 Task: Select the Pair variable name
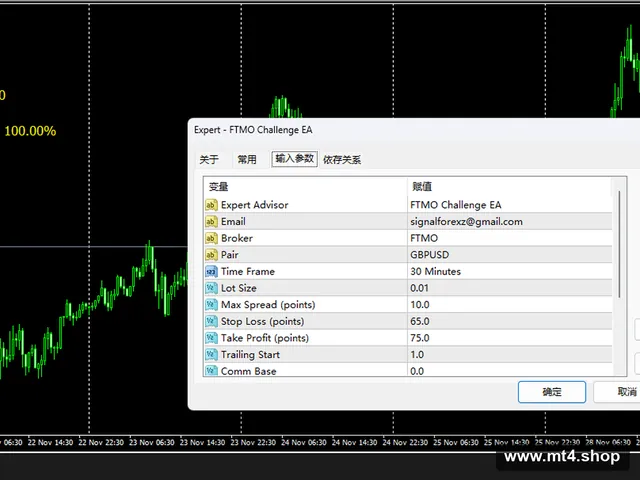pos(229,255)
